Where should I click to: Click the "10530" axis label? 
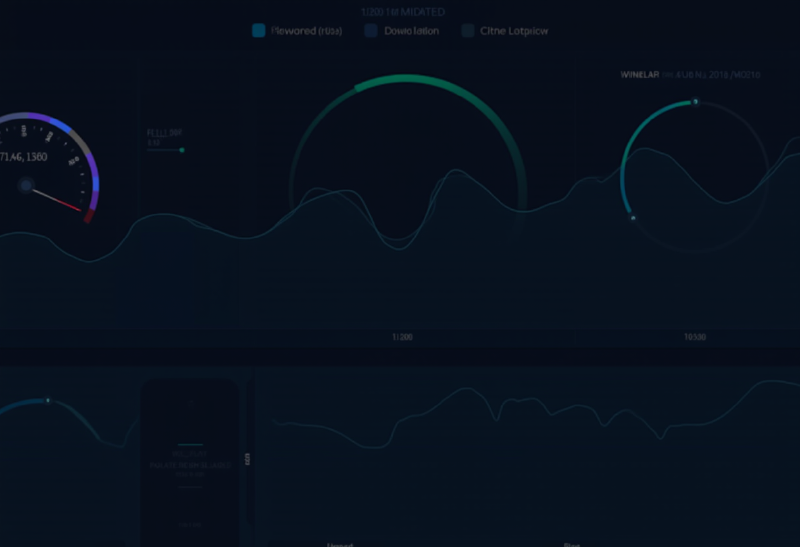695,337
